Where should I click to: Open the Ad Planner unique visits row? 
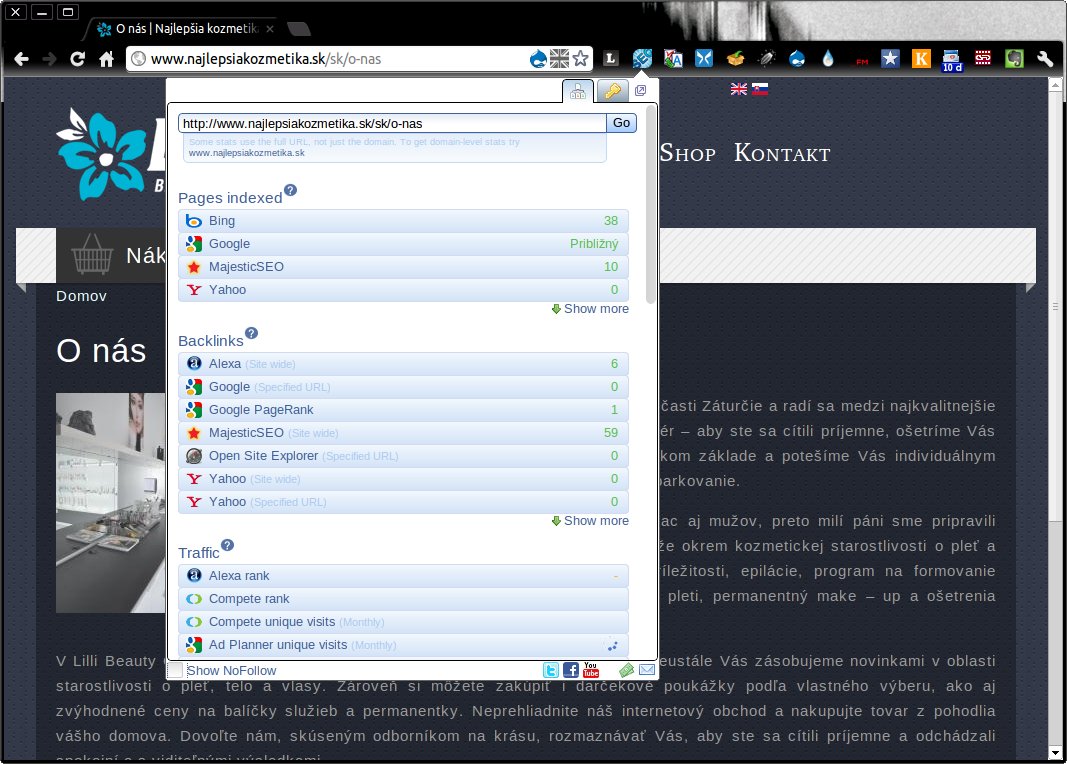[x=403, y=645]
